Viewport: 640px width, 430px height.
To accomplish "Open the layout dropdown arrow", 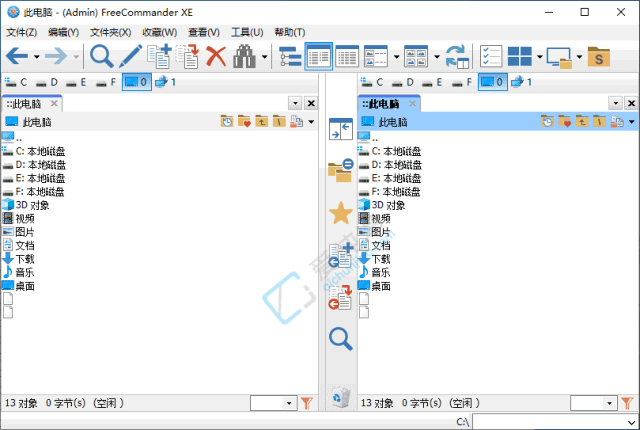I will click(x=540, y=57).
